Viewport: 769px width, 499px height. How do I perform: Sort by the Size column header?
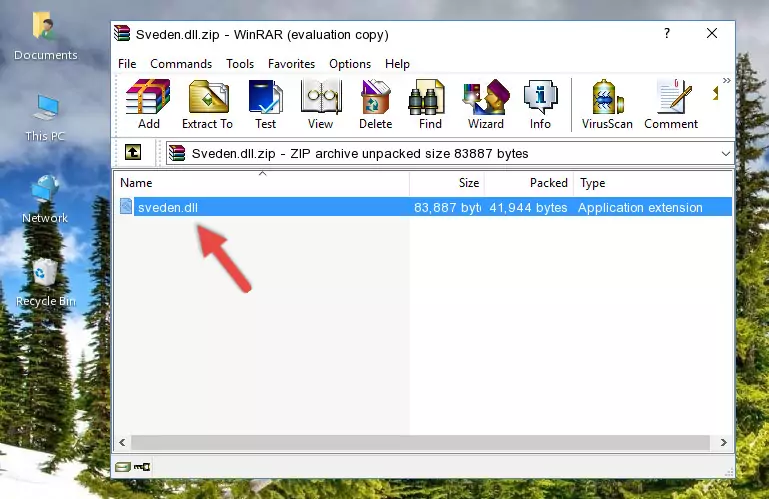(447, 183)
